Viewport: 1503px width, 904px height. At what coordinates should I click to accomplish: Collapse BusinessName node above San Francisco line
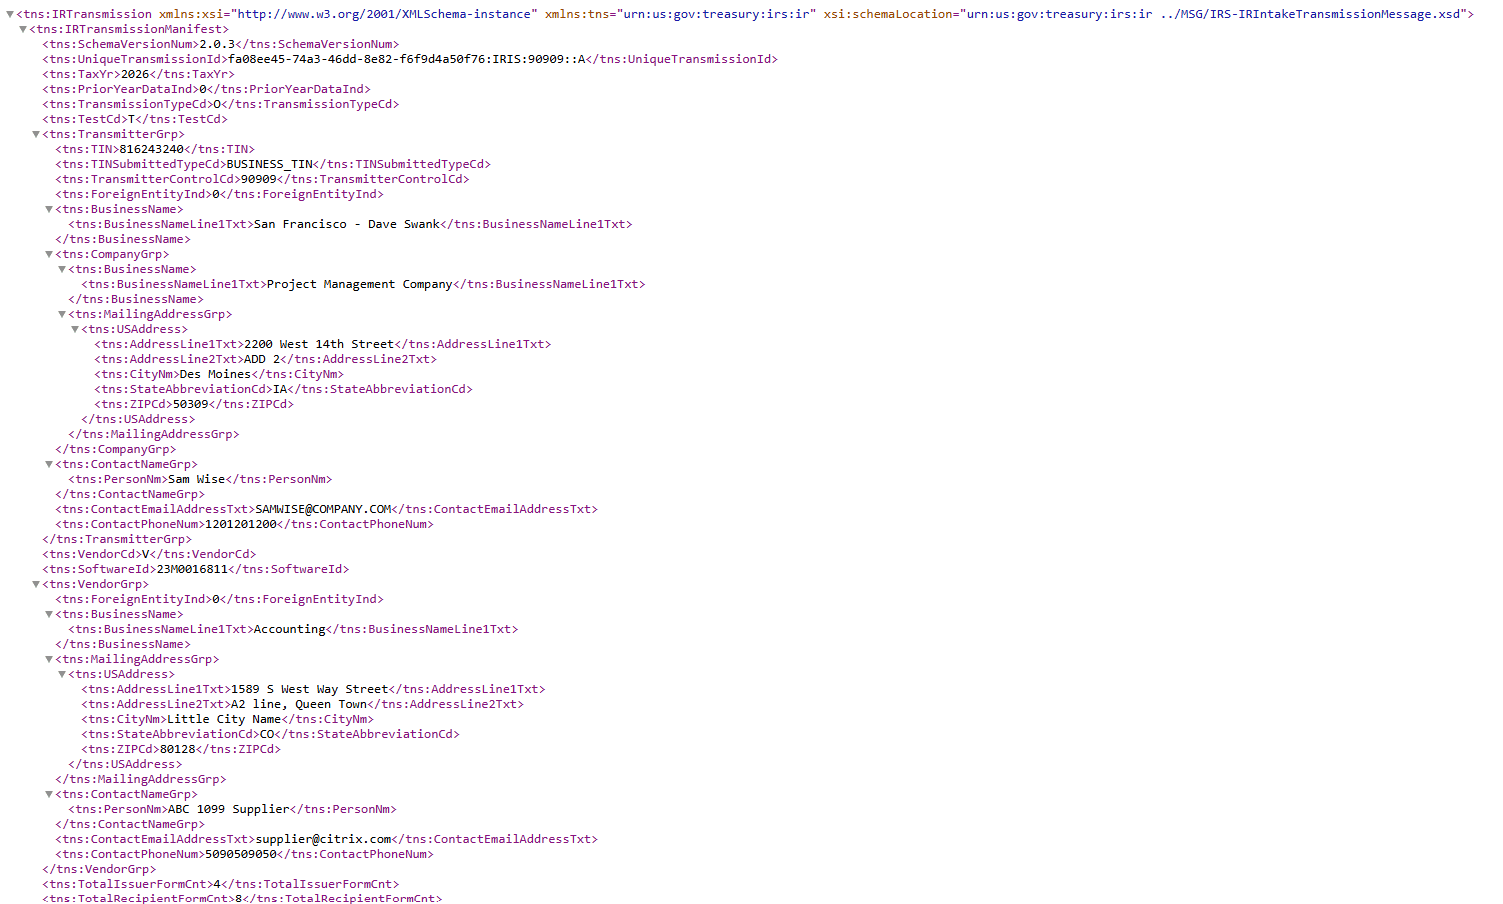pos(49,209)
